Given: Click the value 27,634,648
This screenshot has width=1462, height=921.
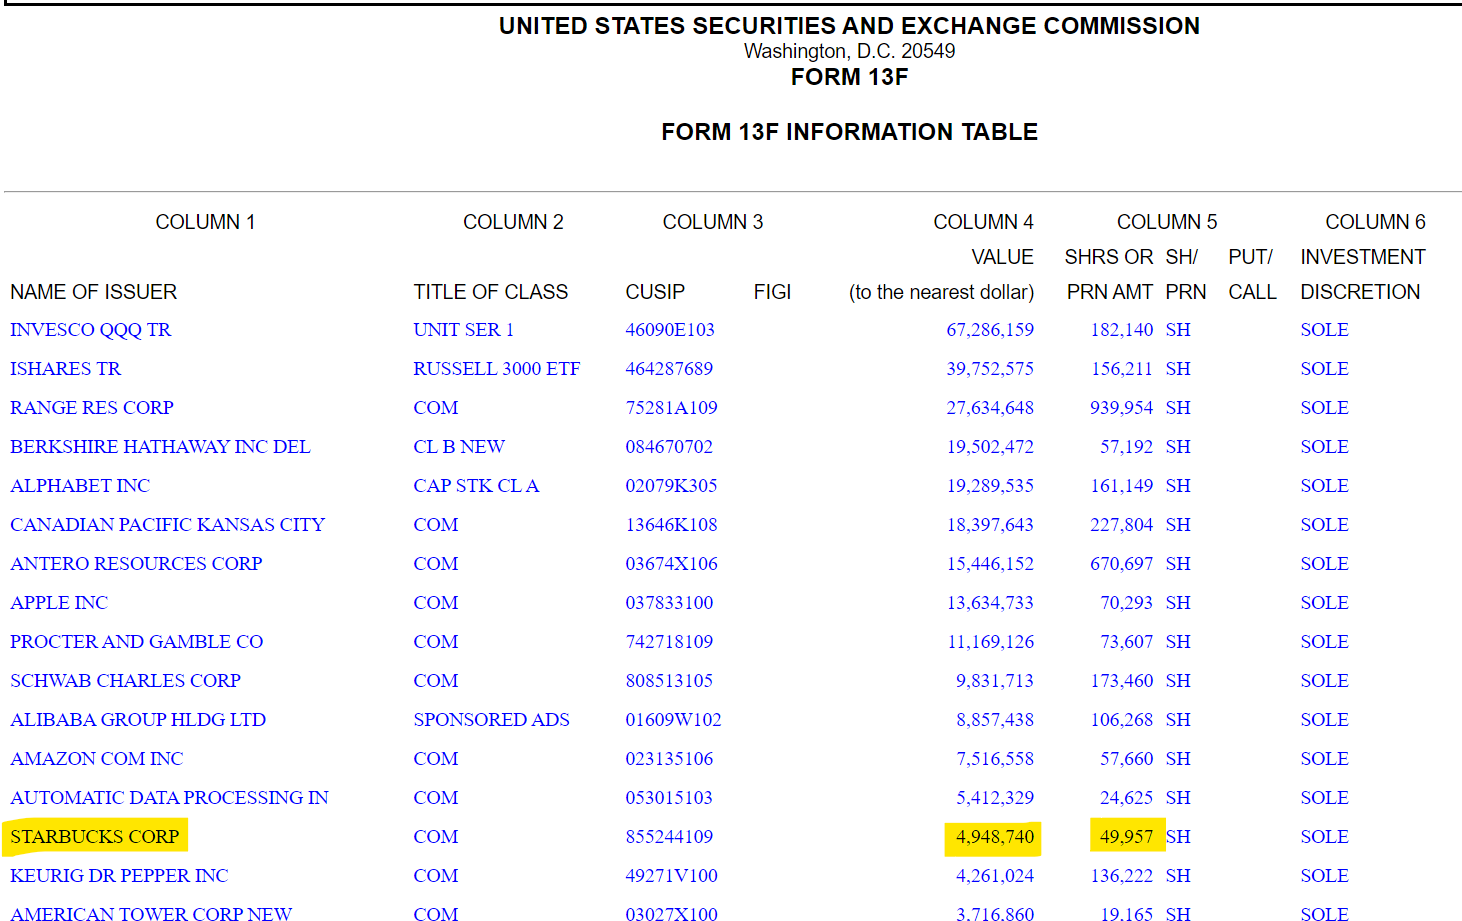Looking at the screenshot, I should click(x=990, y=408).
